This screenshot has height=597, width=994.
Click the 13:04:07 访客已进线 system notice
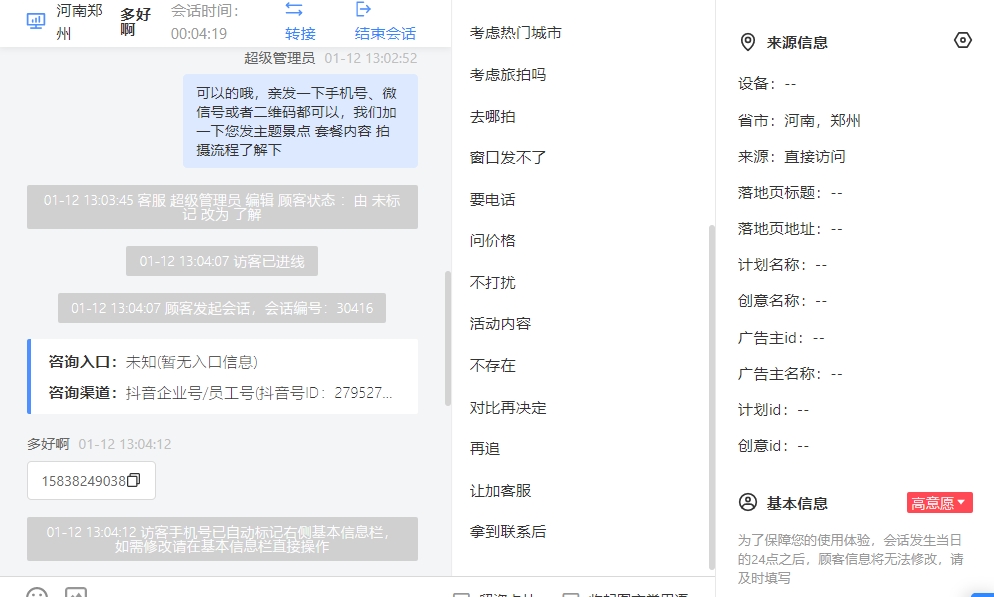coord(222,261)
